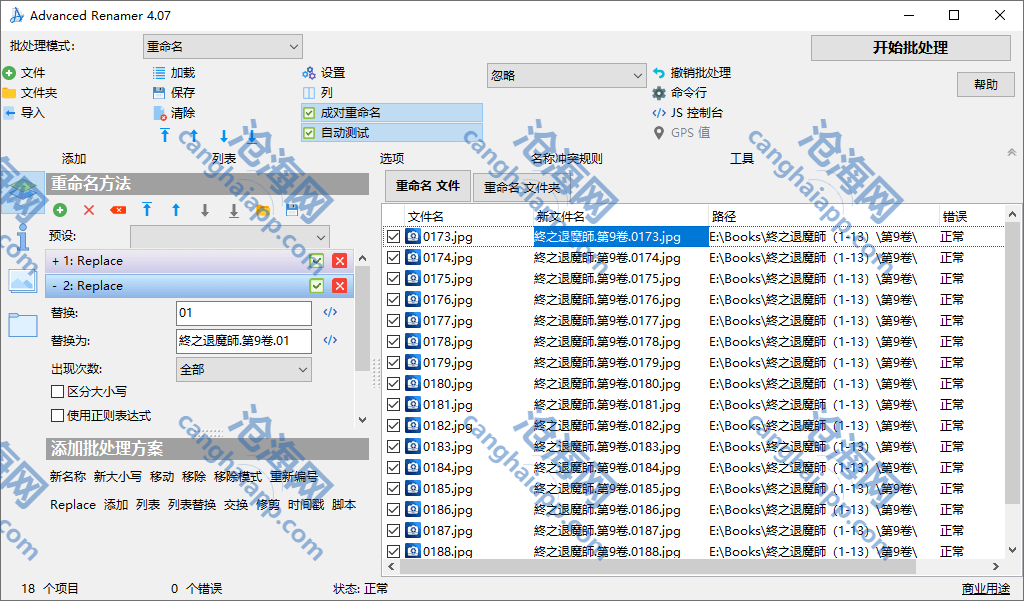Image resolution: width=1024 pixels, height=601 pixels.
Task: Click the 替换 input field containing 01
Action: click(x=243, y=314)
